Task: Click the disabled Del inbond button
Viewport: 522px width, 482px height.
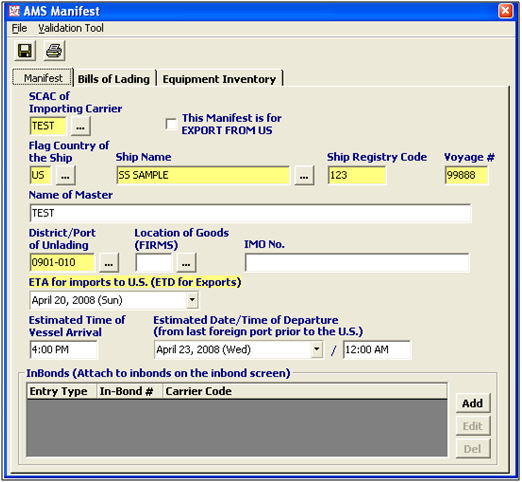Action: [473, 449]
